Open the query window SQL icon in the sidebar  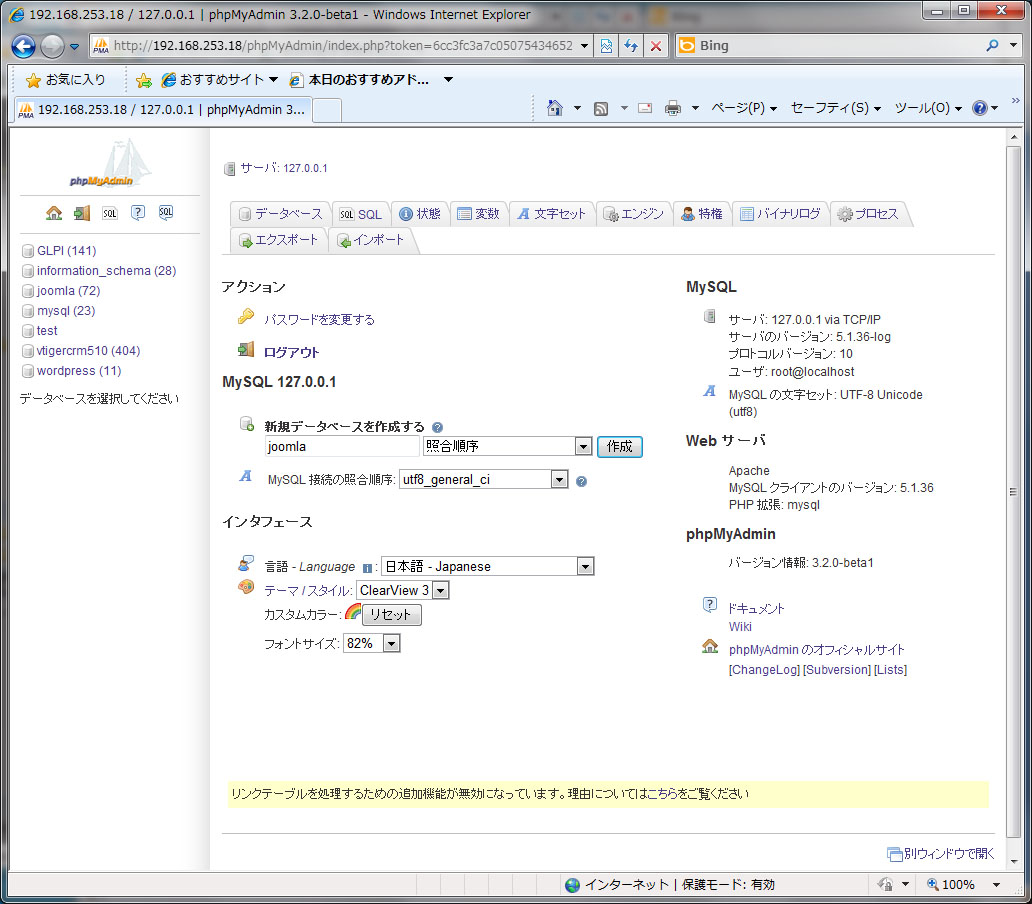[110, 213]
